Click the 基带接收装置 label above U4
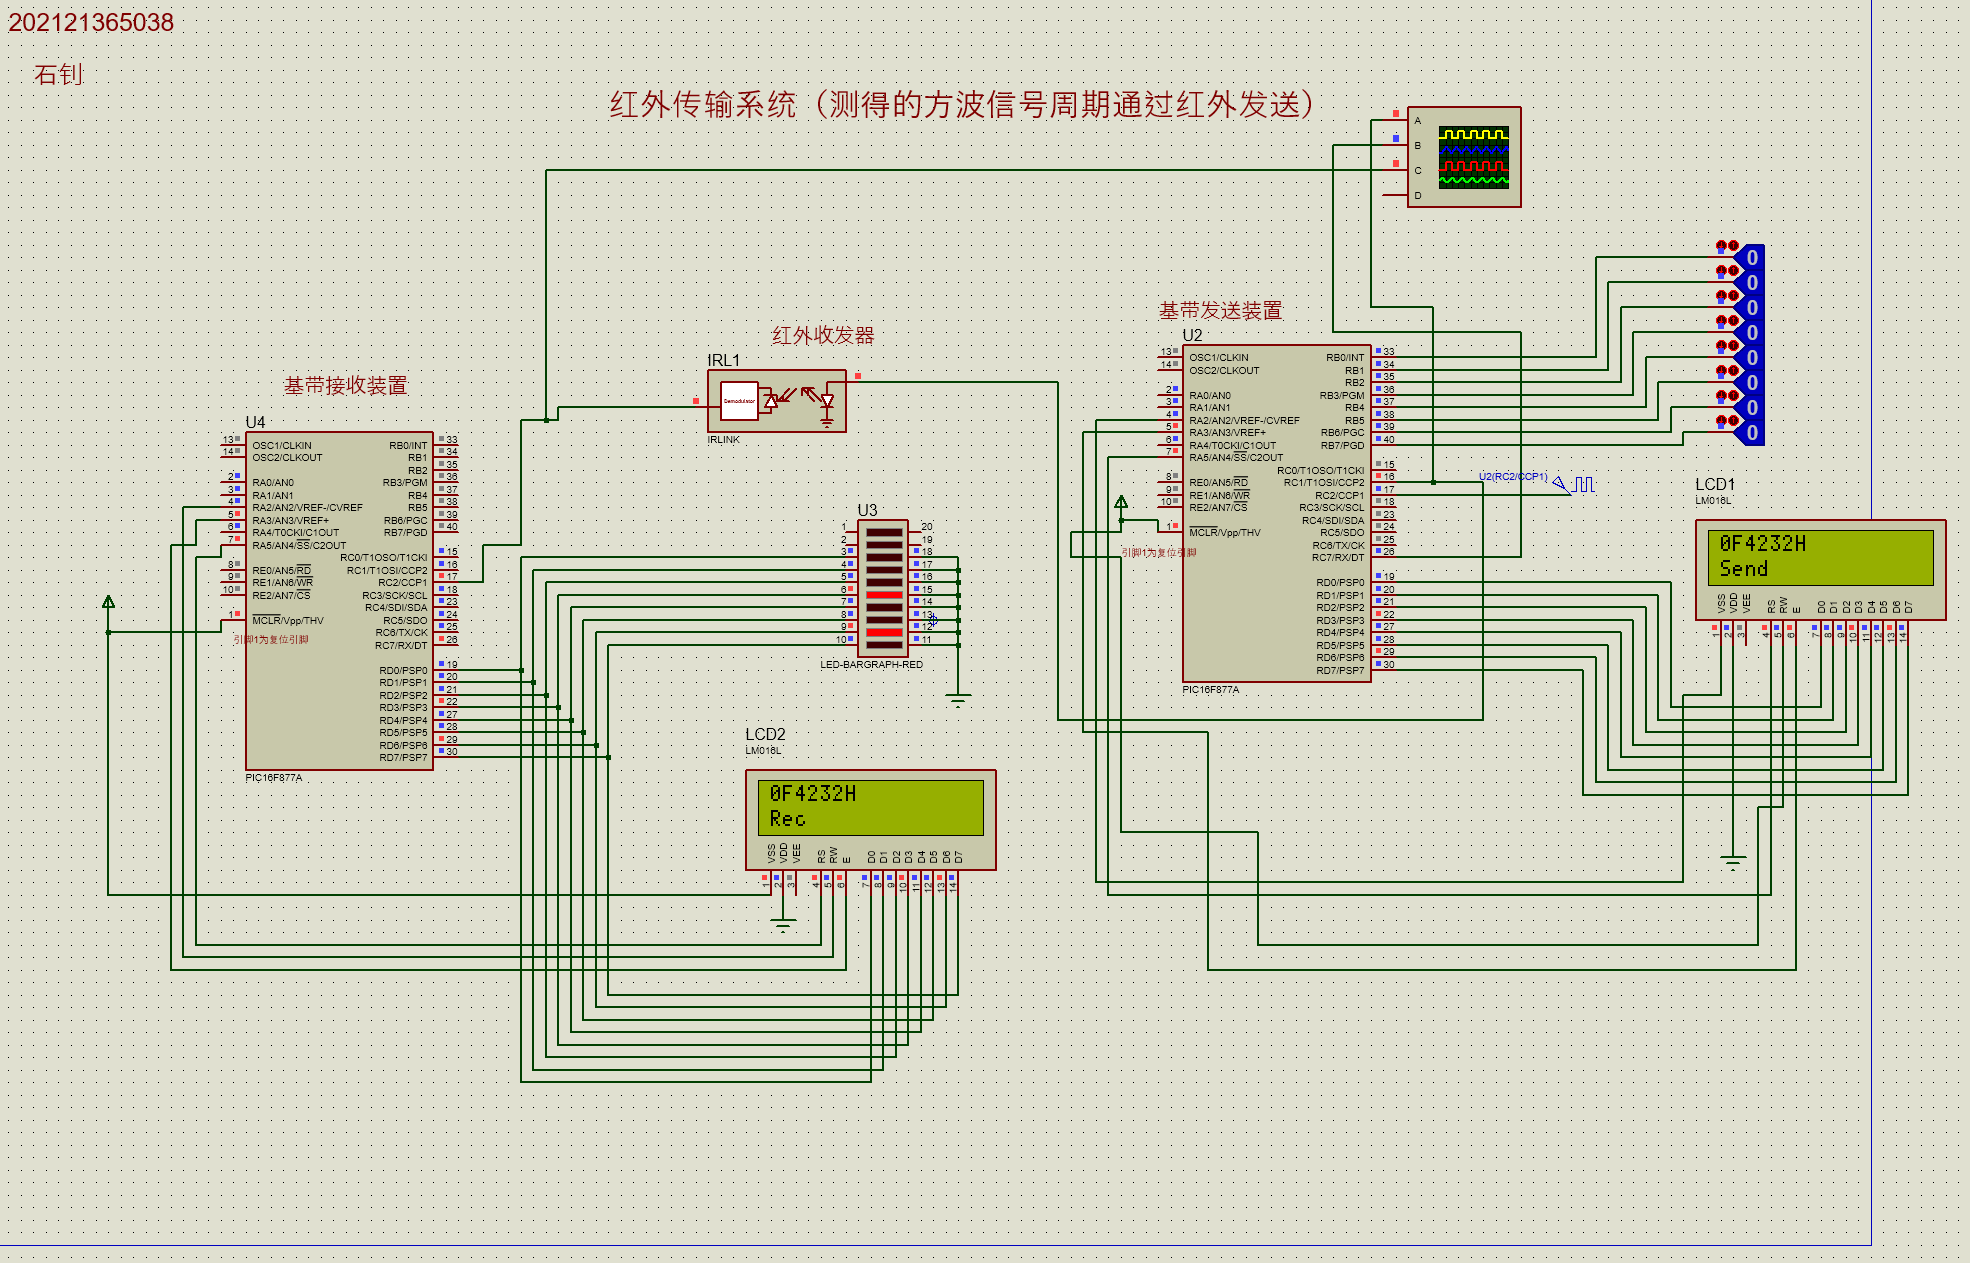The image size is (1970, 1263). (345, 386)
